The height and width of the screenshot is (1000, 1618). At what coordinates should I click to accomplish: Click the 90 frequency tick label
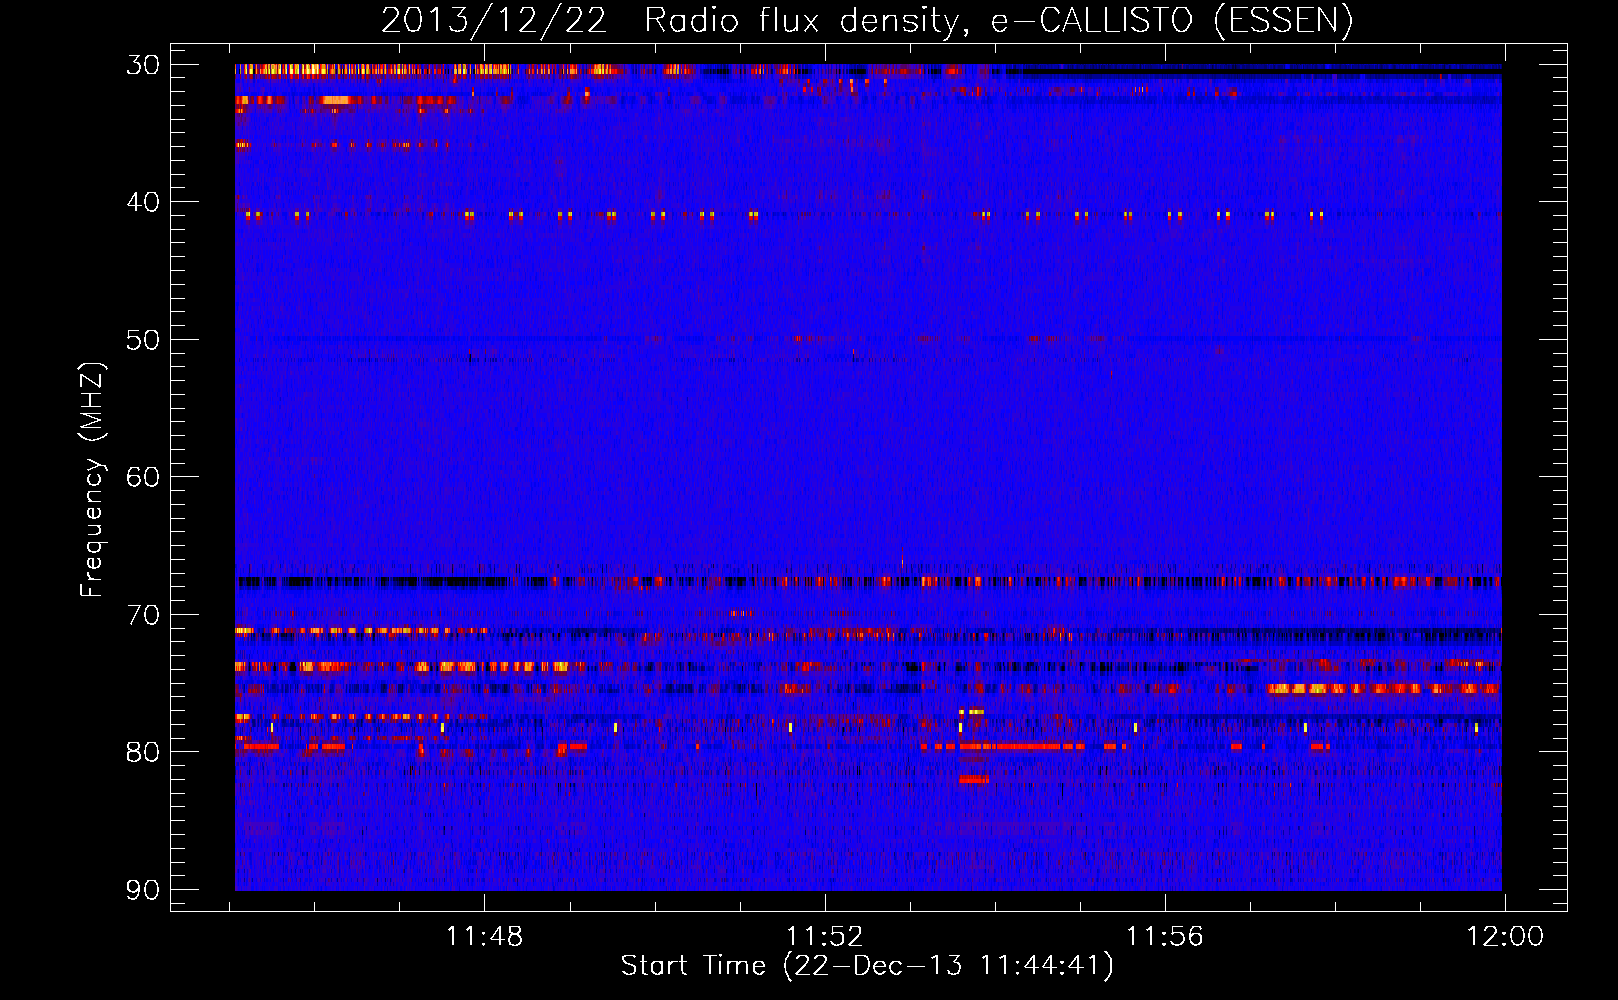coord(143,889)
